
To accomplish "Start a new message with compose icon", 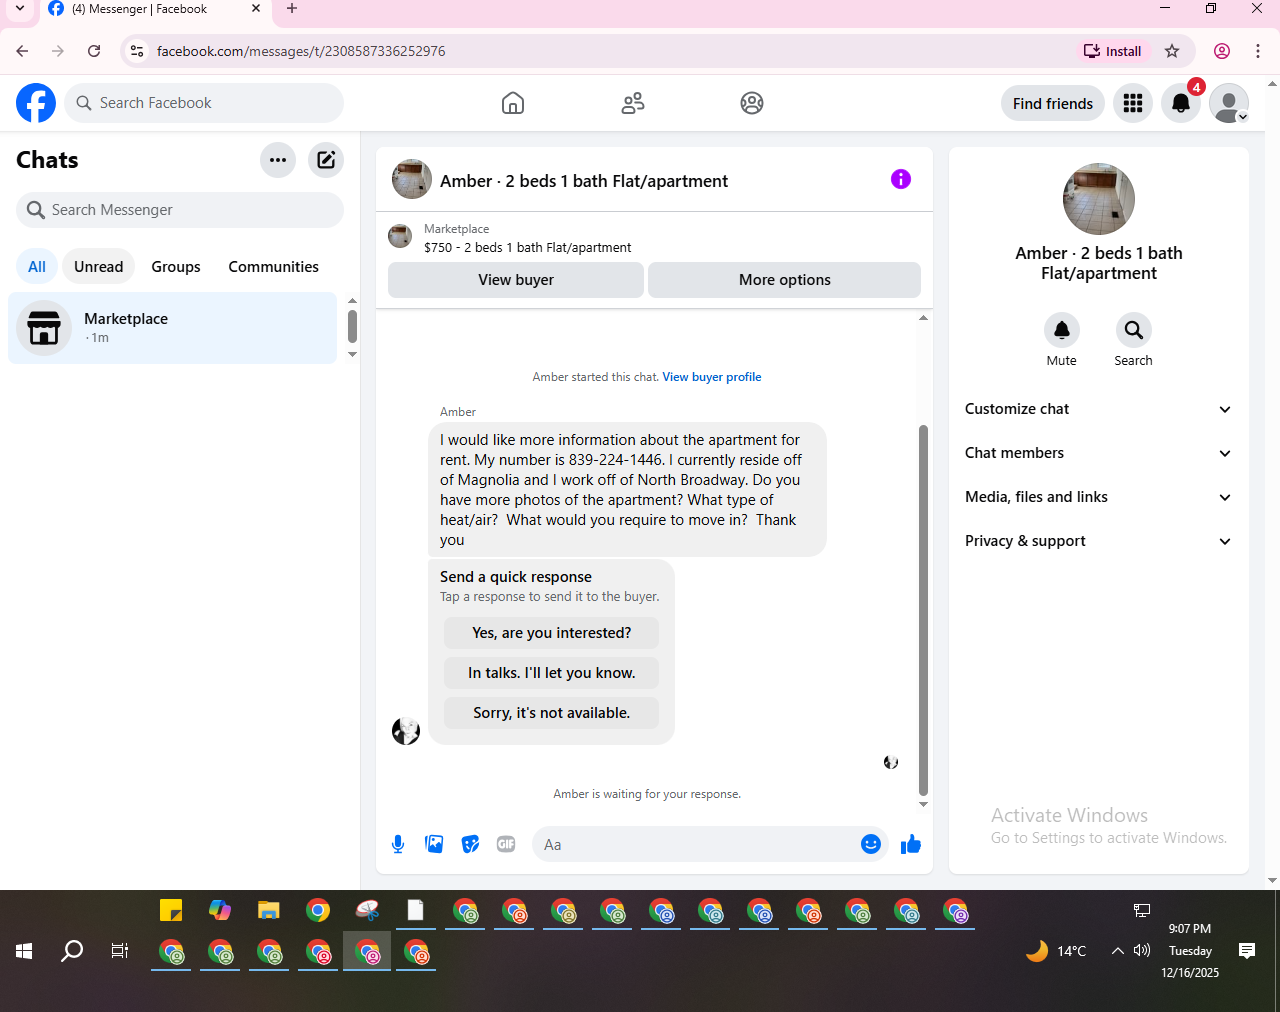I will click(326, 160).
